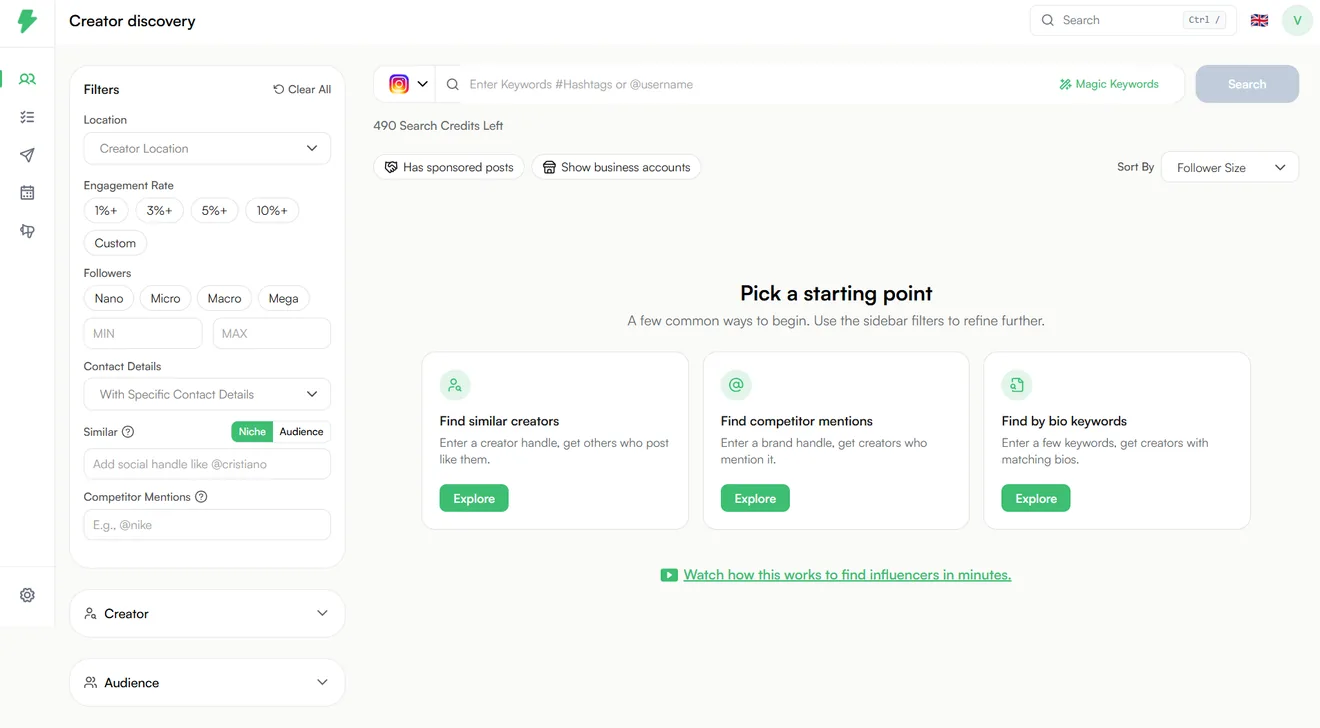This screenshot has height=728, width=1320.
Task: Click the UK flag language icon
Action: 1259,20
